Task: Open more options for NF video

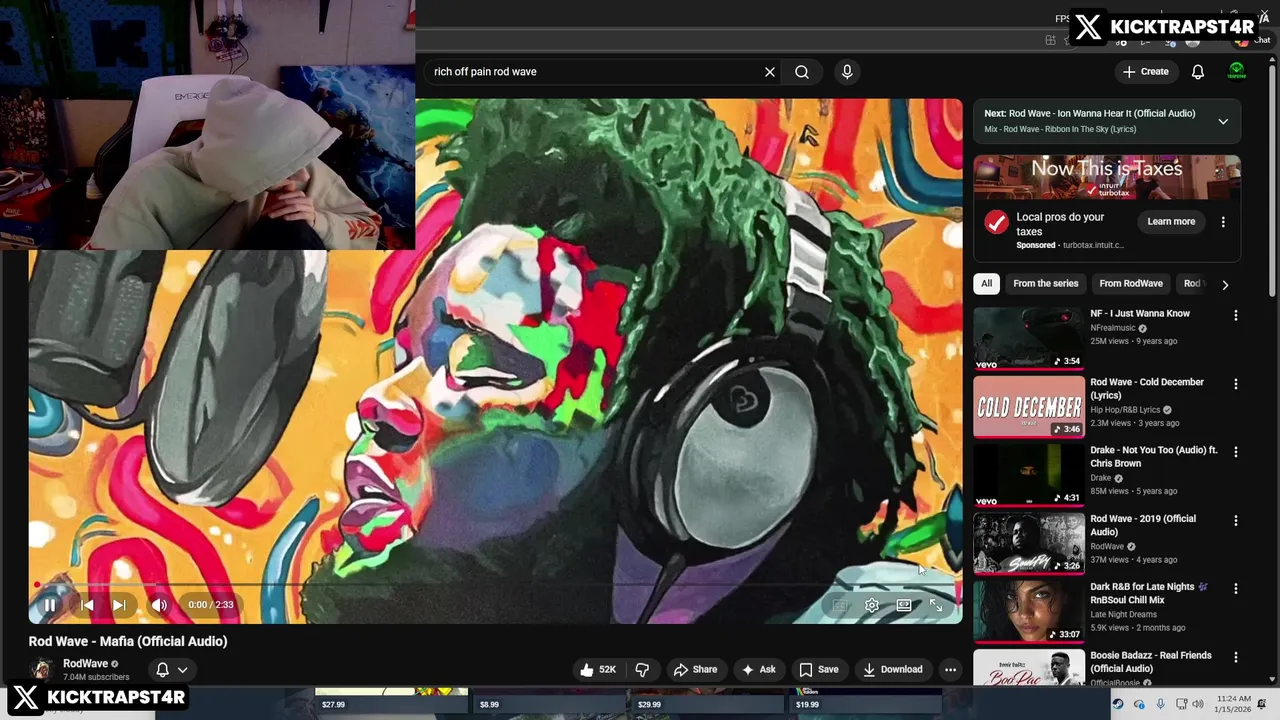Action: tap(1236, 315)
